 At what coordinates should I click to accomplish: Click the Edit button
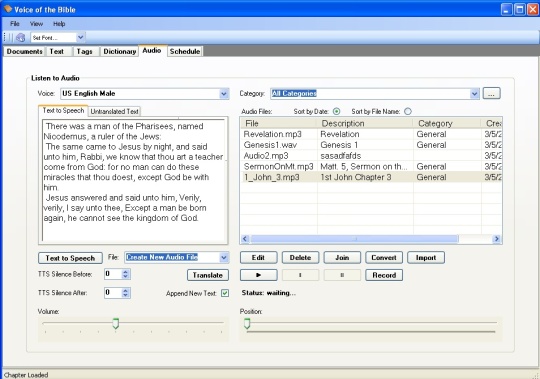coord(258,257)
